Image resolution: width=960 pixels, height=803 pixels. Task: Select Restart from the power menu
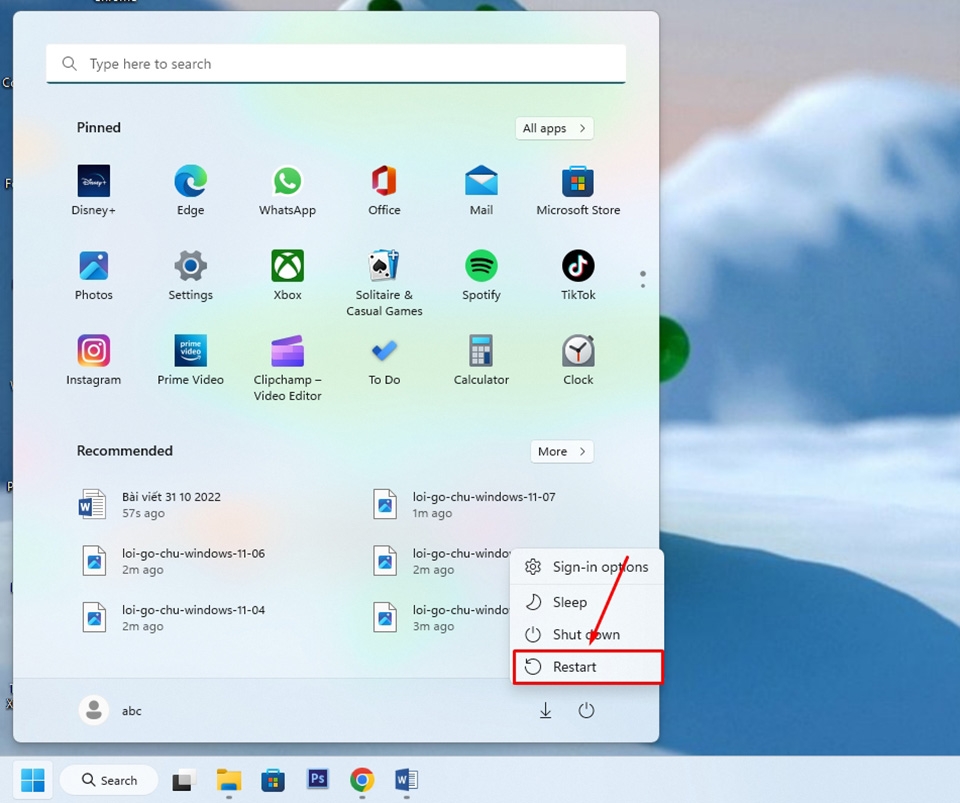[x=574, y=666]
